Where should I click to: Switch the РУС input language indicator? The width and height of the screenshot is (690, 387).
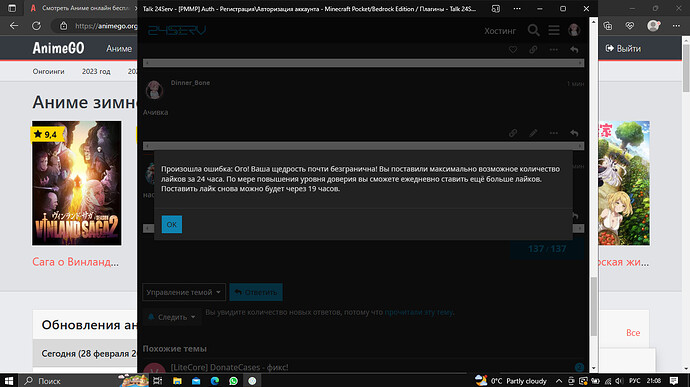pyautogui.click(x=635, y=381)
